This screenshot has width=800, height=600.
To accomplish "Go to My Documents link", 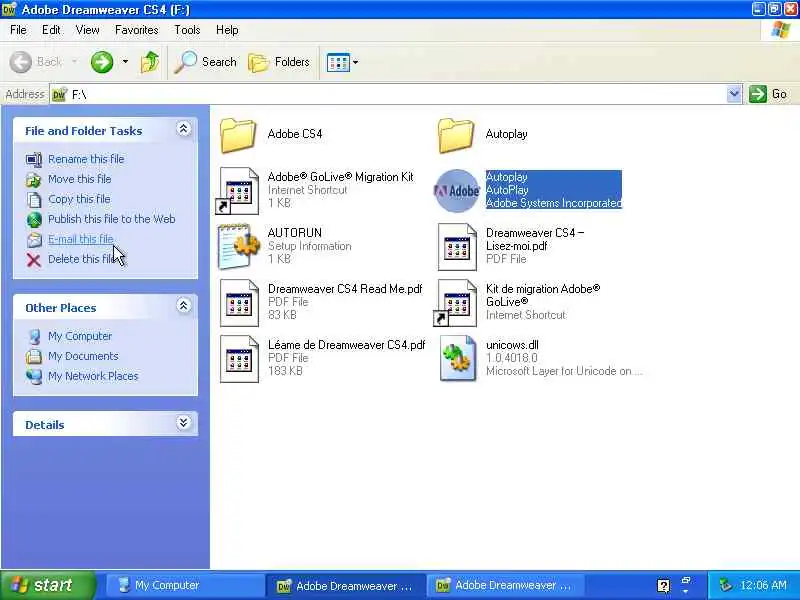I will click(x=83, y=356).
